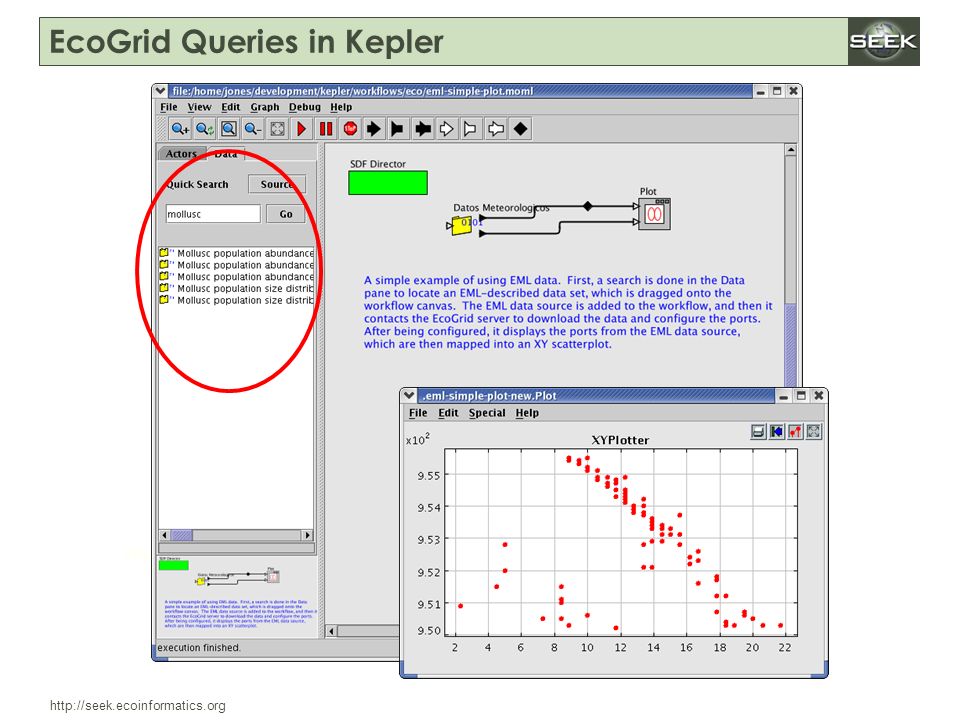Image resolution: width=960 pixels, height=720 pixels.
Task: Click the canvas vertical scrollbar up arrow
Action: click(791, 150)
